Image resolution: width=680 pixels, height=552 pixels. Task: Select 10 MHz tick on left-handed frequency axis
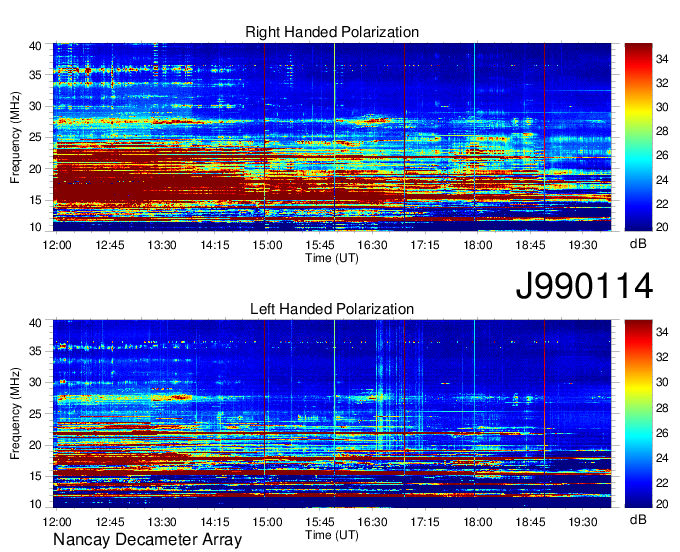pyautogui.click(x=35, y=504)
